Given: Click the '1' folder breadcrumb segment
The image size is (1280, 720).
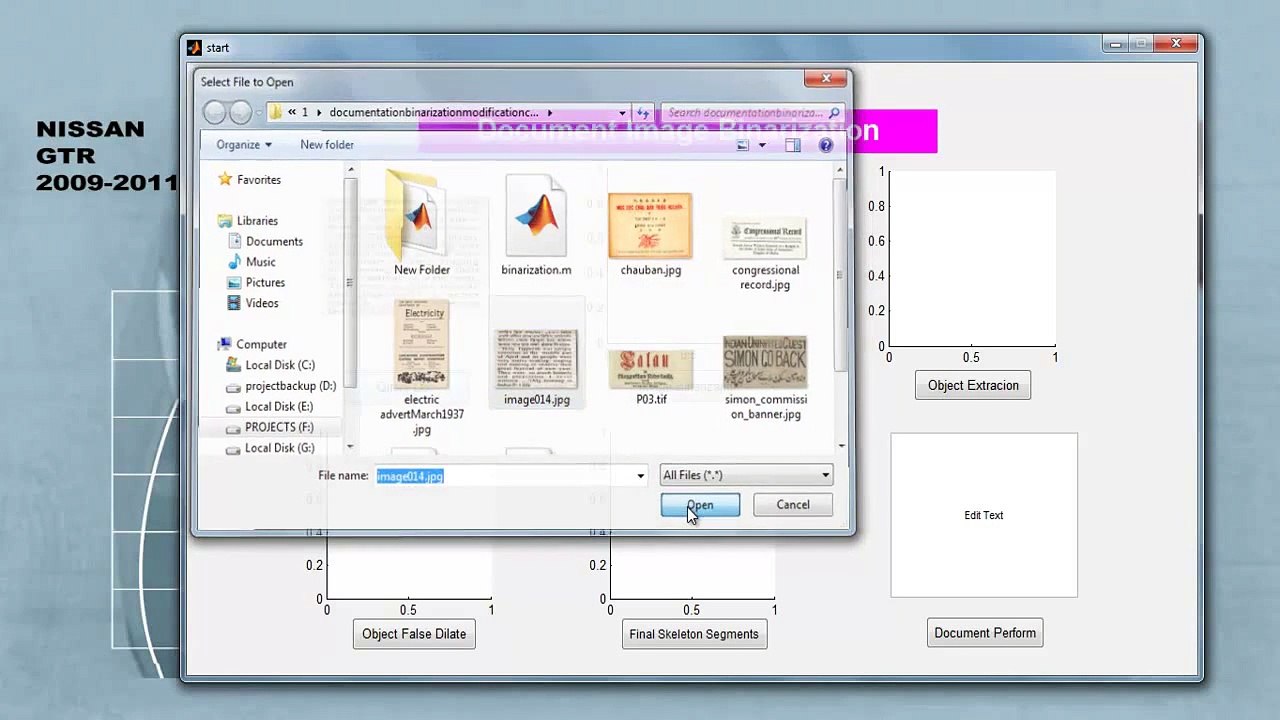Looking at the screenshot, I should click(x=305, y=113).
